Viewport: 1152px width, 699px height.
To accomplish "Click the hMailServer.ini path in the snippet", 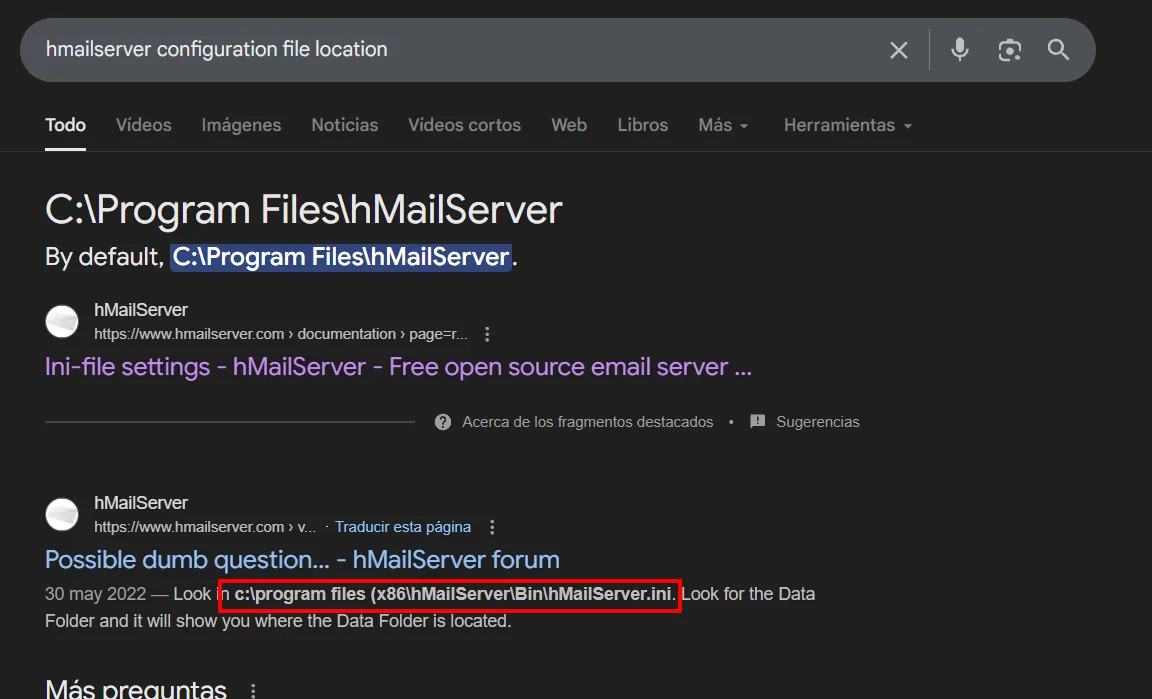I will coord(453,594).
